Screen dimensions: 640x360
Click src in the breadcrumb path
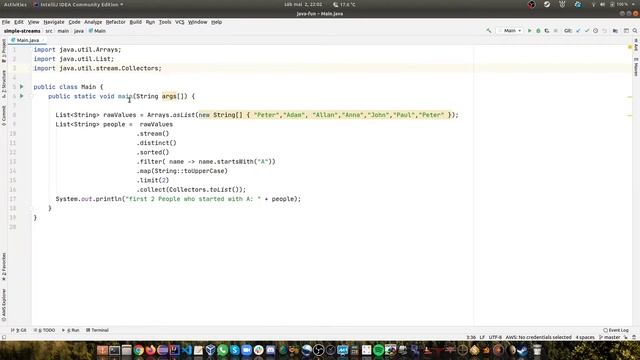pyautogui.click(x=49, y=31)
